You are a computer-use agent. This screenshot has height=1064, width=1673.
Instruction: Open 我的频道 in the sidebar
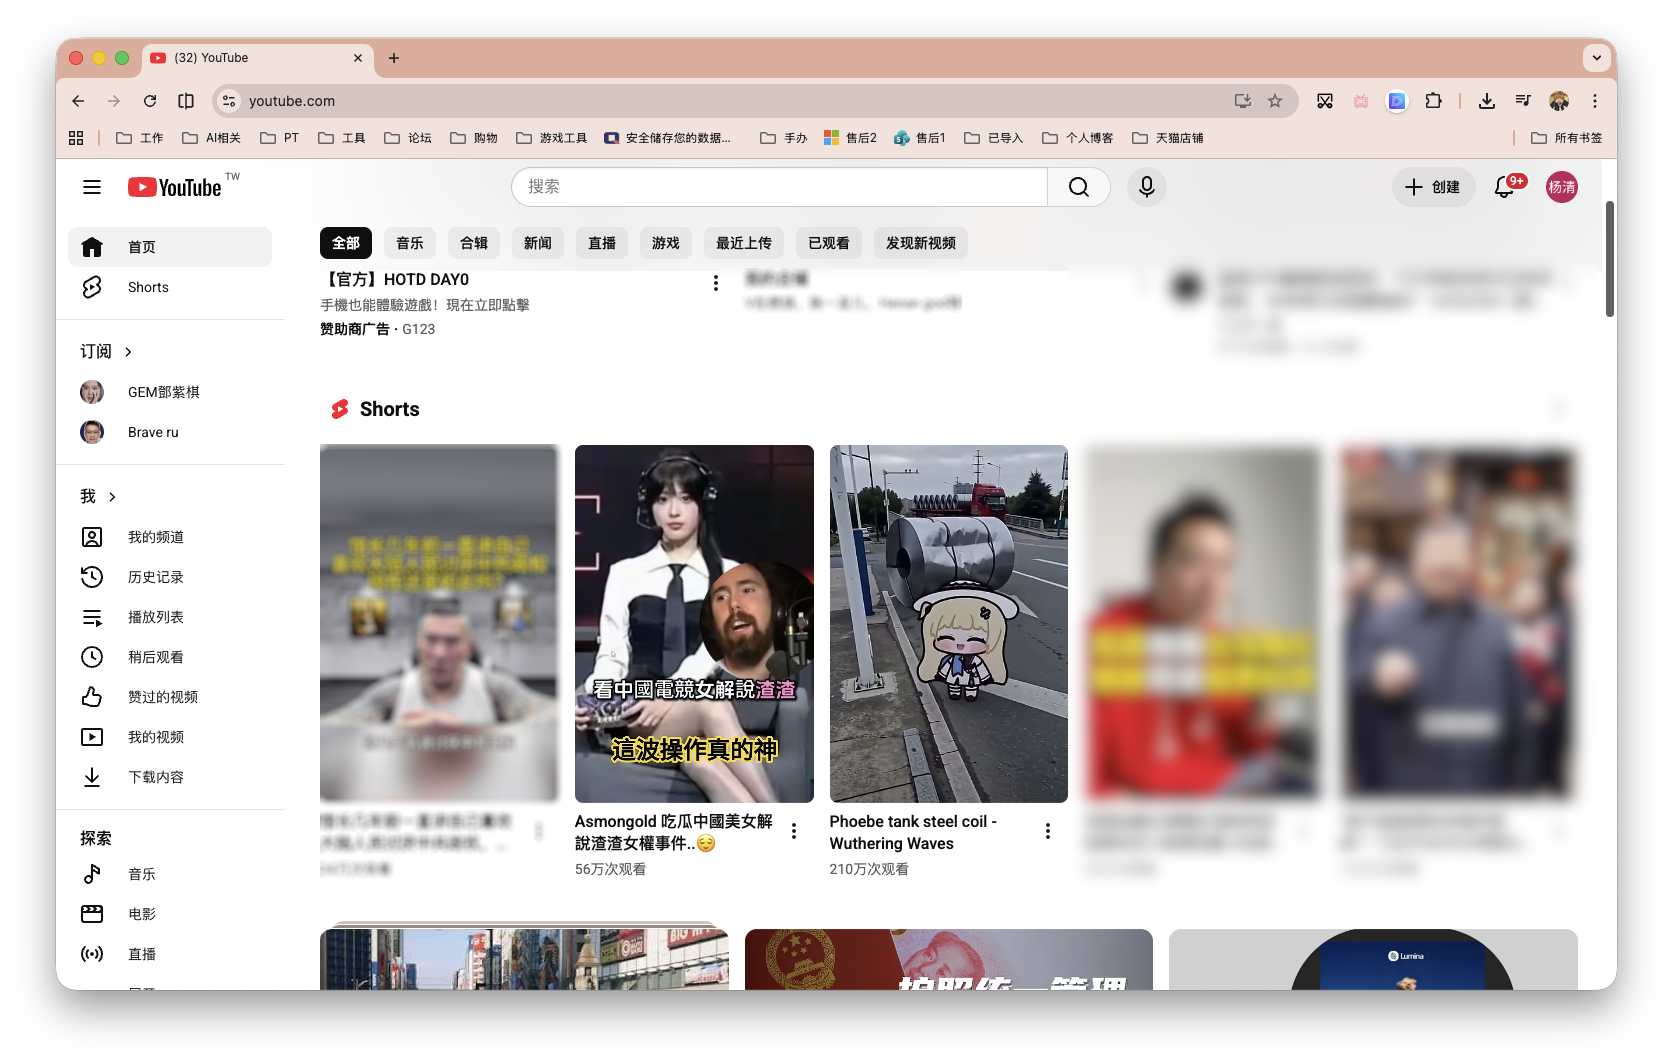tap(170, 537)
